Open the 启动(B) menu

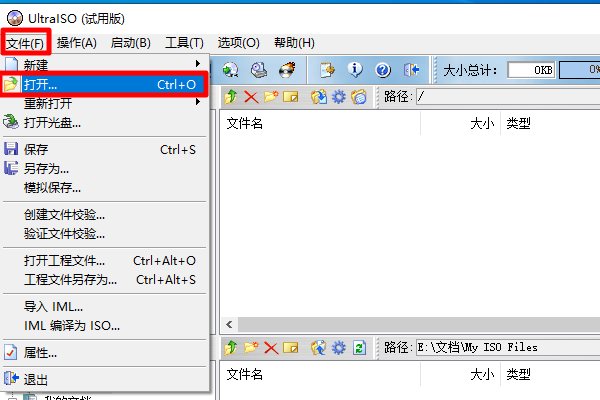130,42
